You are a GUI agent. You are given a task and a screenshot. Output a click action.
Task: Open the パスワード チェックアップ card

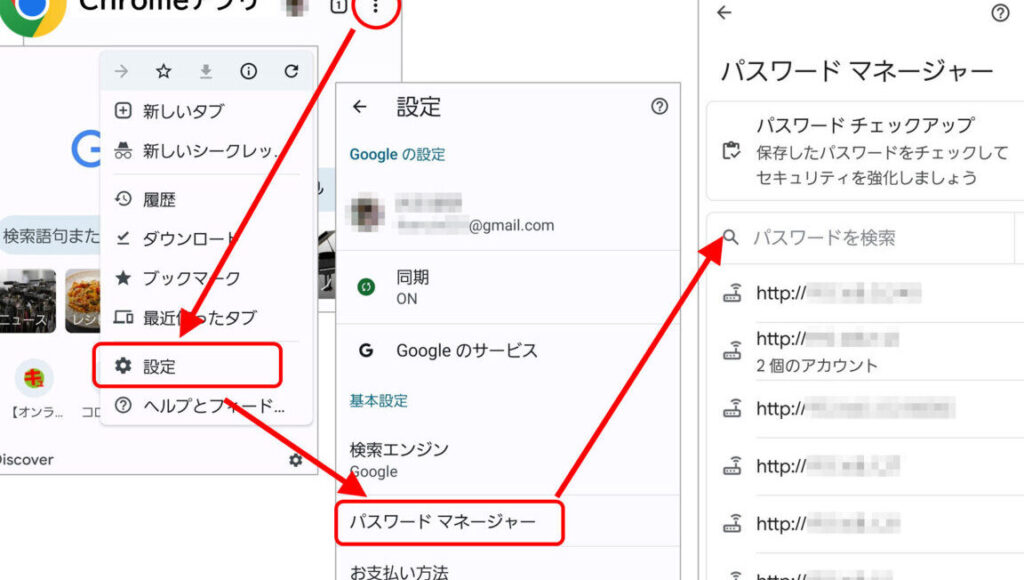(864, 152)
